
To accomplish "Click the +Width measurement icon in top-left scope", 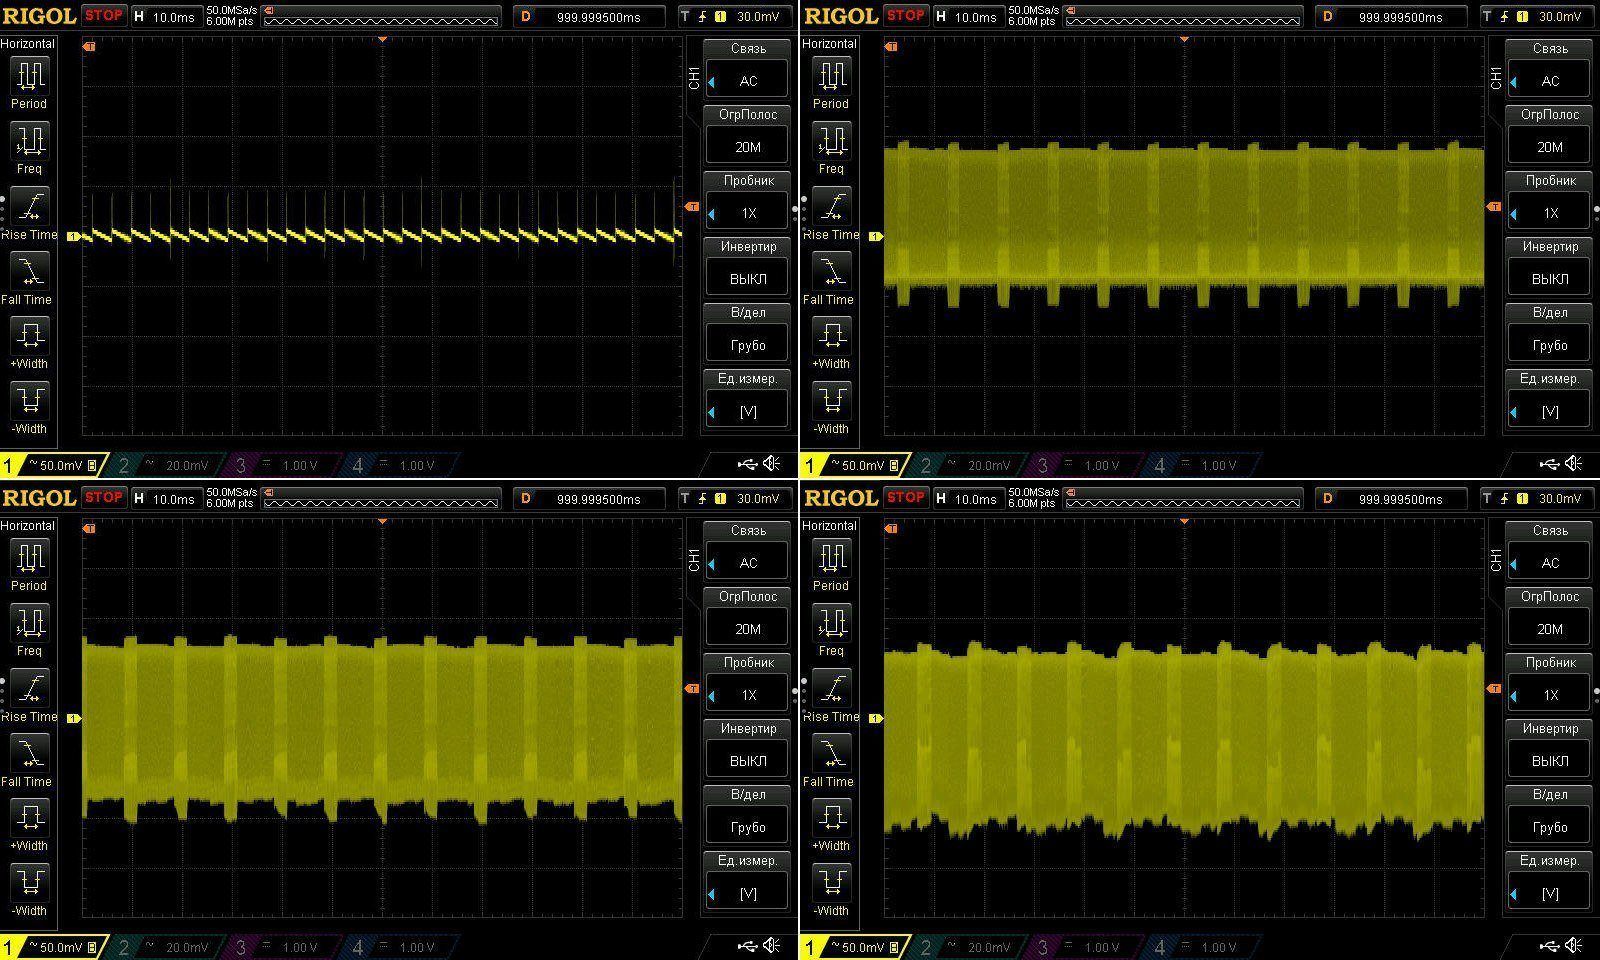I will point(29,335).
